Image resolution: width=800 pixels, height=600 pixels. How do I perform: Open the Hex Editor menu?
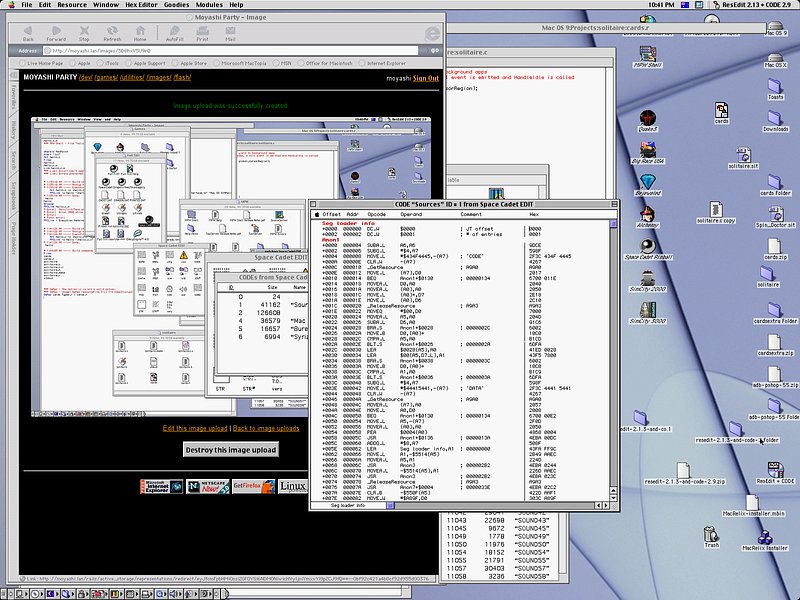[x=141, y=5]
